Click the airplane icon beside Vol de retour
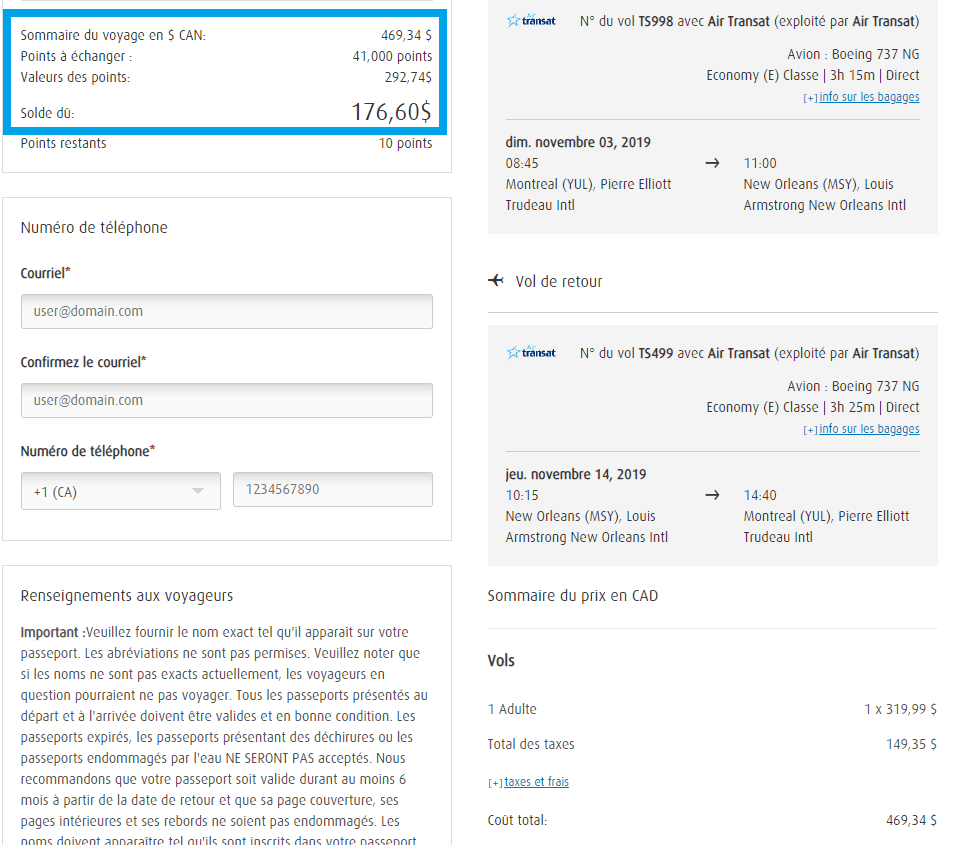Viewport: 959px width, 845px height. [x=496, y=281]
